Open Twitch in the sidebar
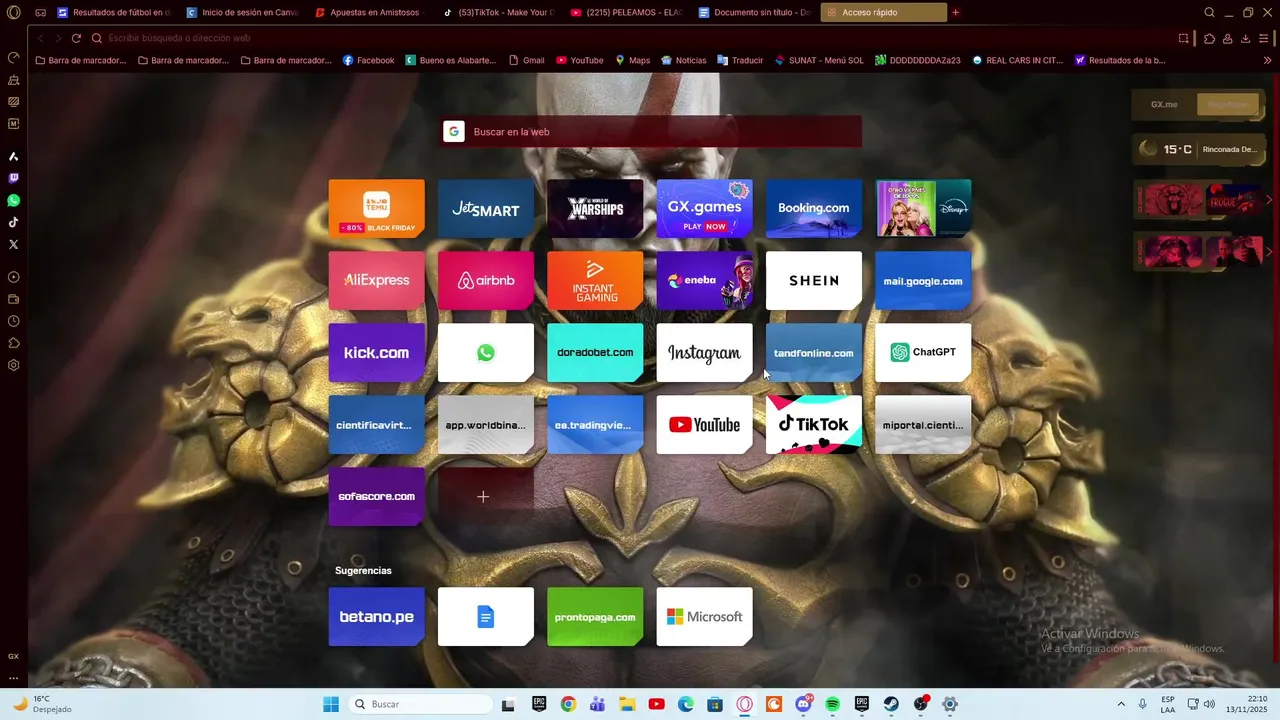Screen dimensions: 1280x720 [x=13, y=178]
